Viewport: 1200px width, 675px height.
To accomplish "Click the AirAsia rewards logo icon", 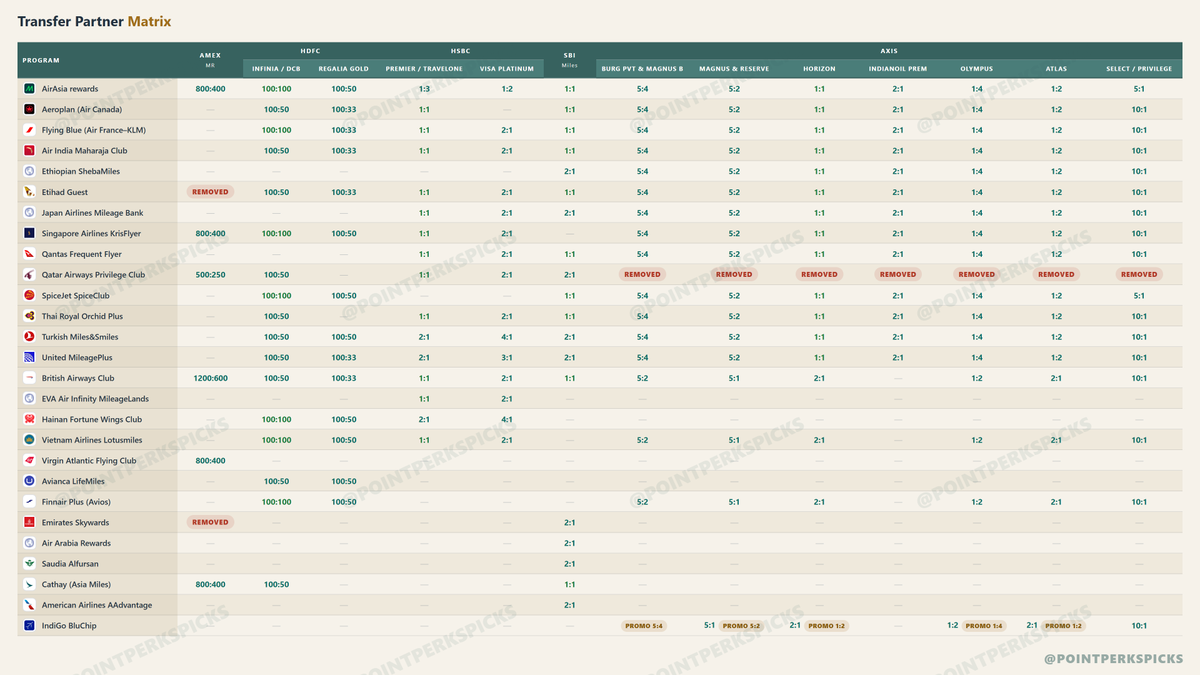I will point(30,89).
